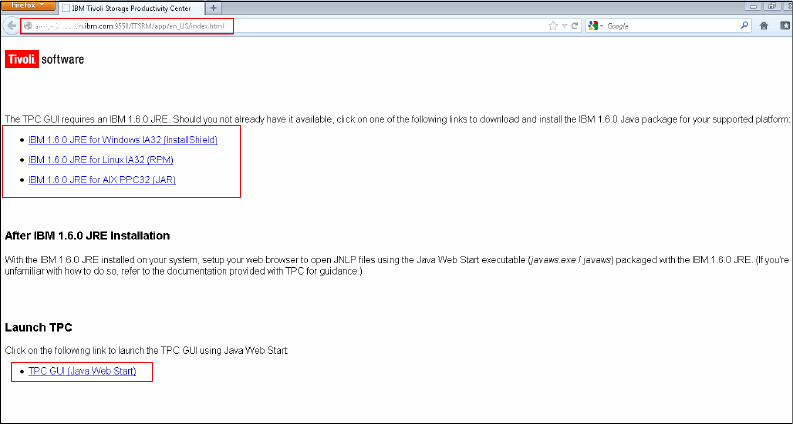Reload the page with the refresh icon
The width and height of the screenshot is (793, 424).
pos(575,25)
